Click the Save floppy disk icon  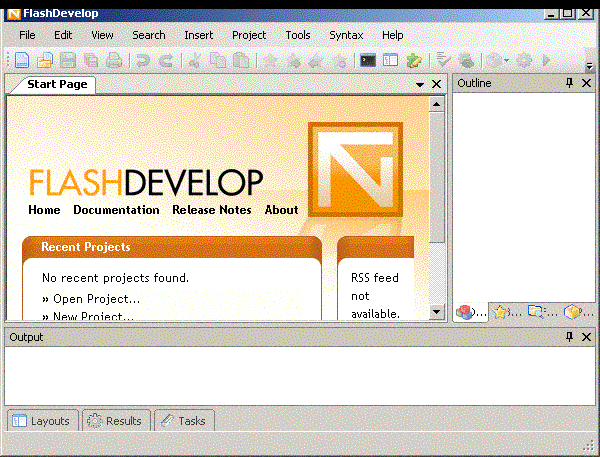[68, 60]
